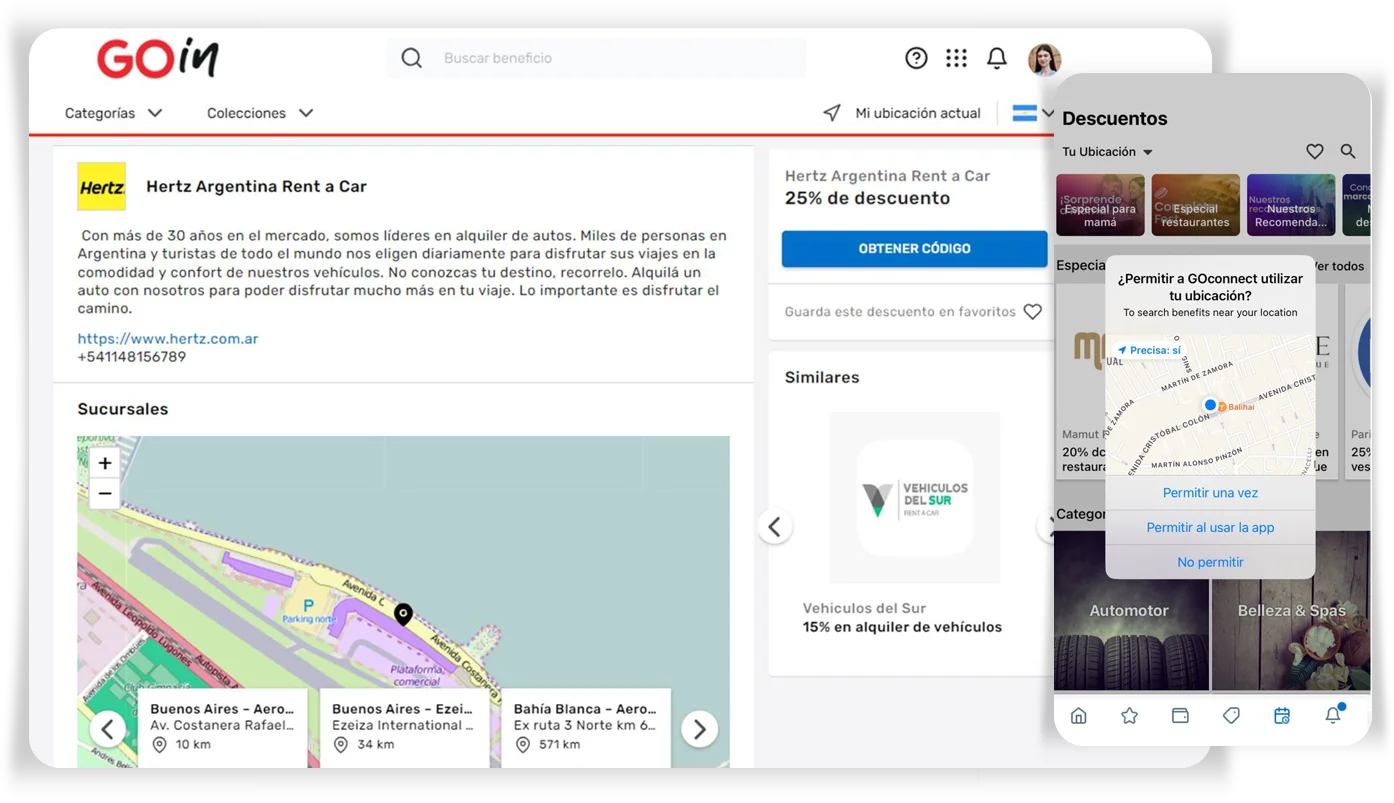Tap the star icon in mobile bottom bar
Screen dimensions: 1394x803
[1129, 715]
